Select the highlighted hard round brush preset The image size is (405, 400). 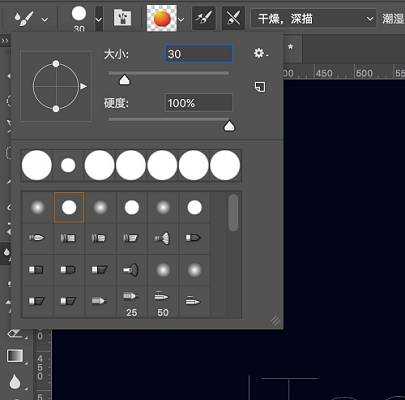point(69,207)
